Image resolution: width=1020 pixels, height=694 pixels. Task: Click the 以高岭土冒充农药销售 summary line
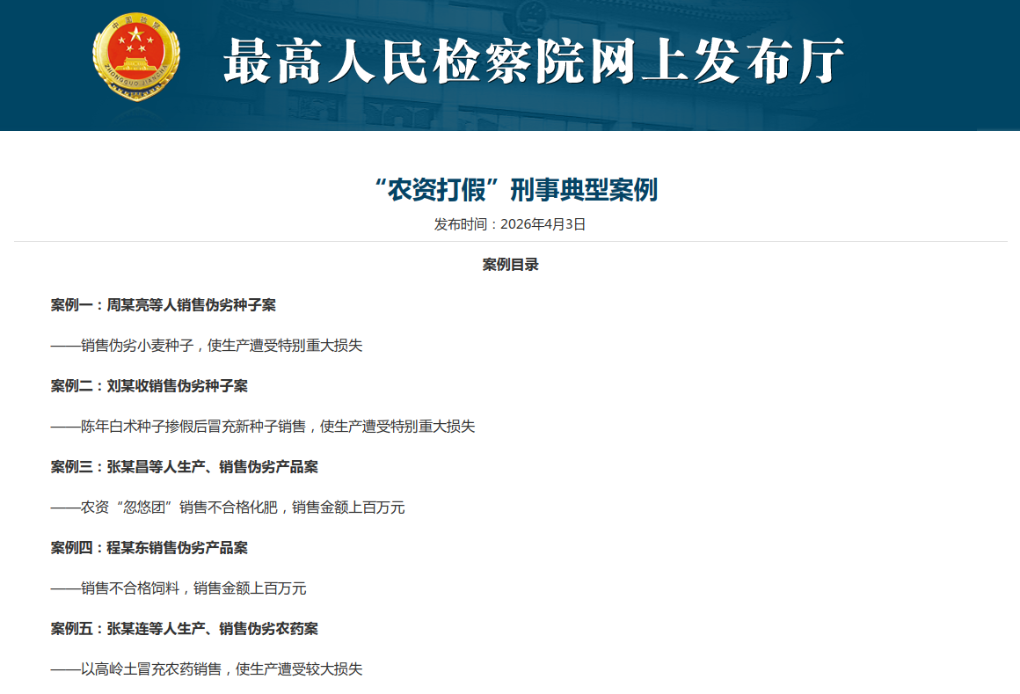206,670
